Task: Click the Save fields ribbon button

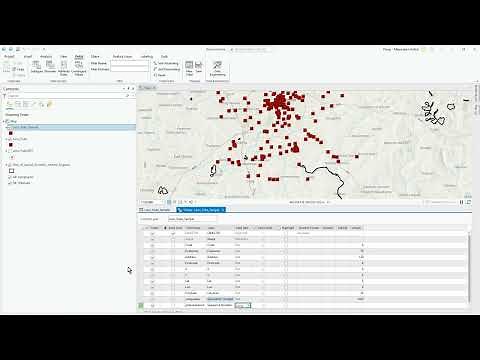Action: pos(199,67)
